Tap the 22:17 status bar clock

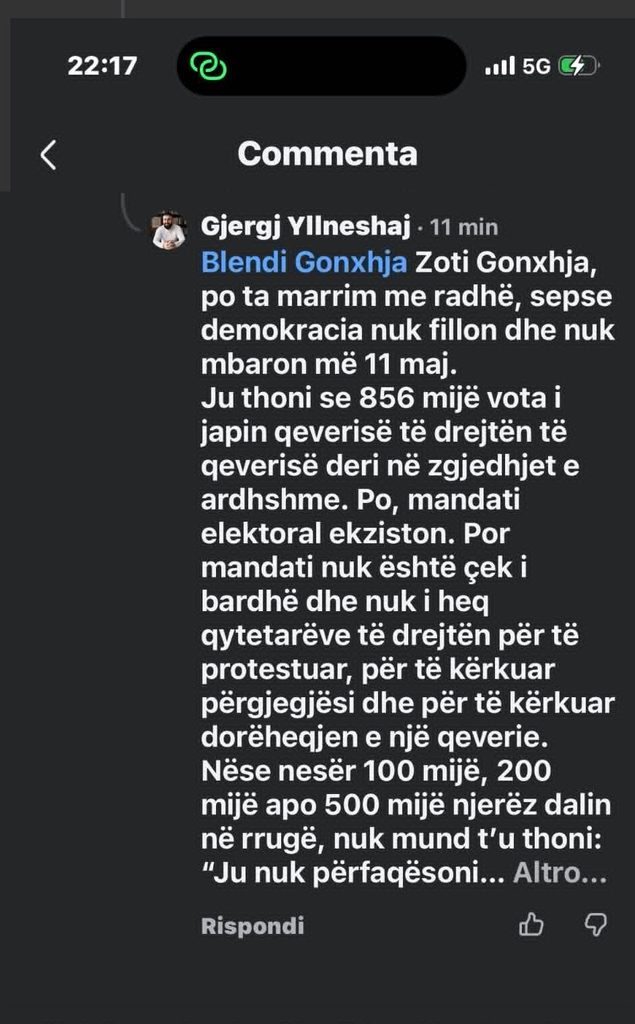click(x=103, y=65)
